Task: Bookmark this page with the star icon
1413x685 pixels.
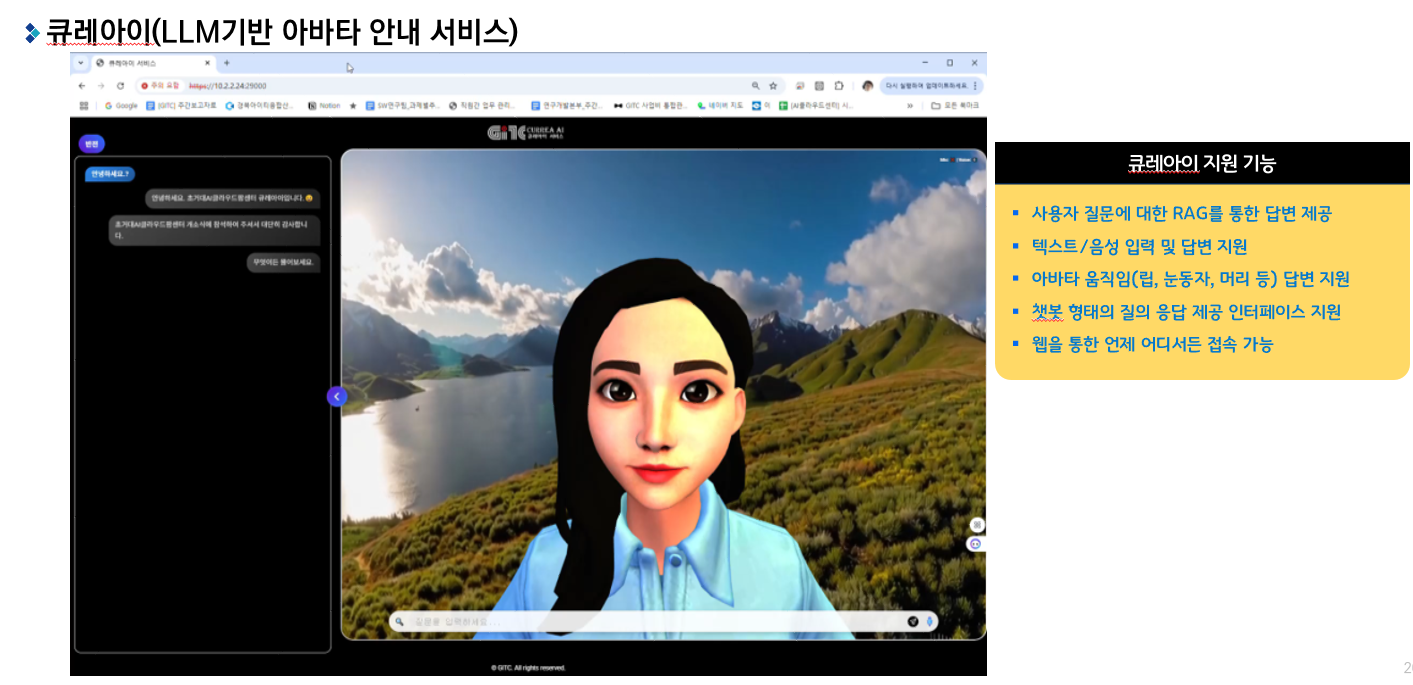Action: click(773, 86)
